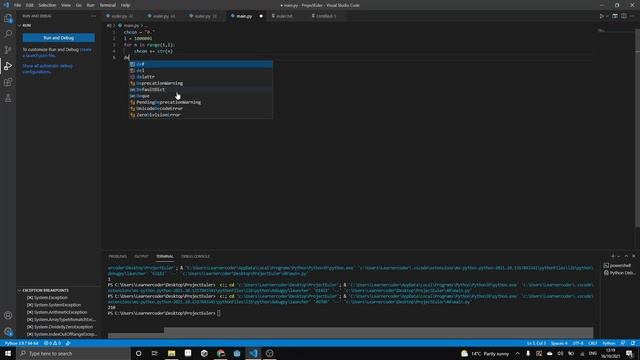Click the feedback icon in status bar
640x360 pixels.
tap(623, 343)
